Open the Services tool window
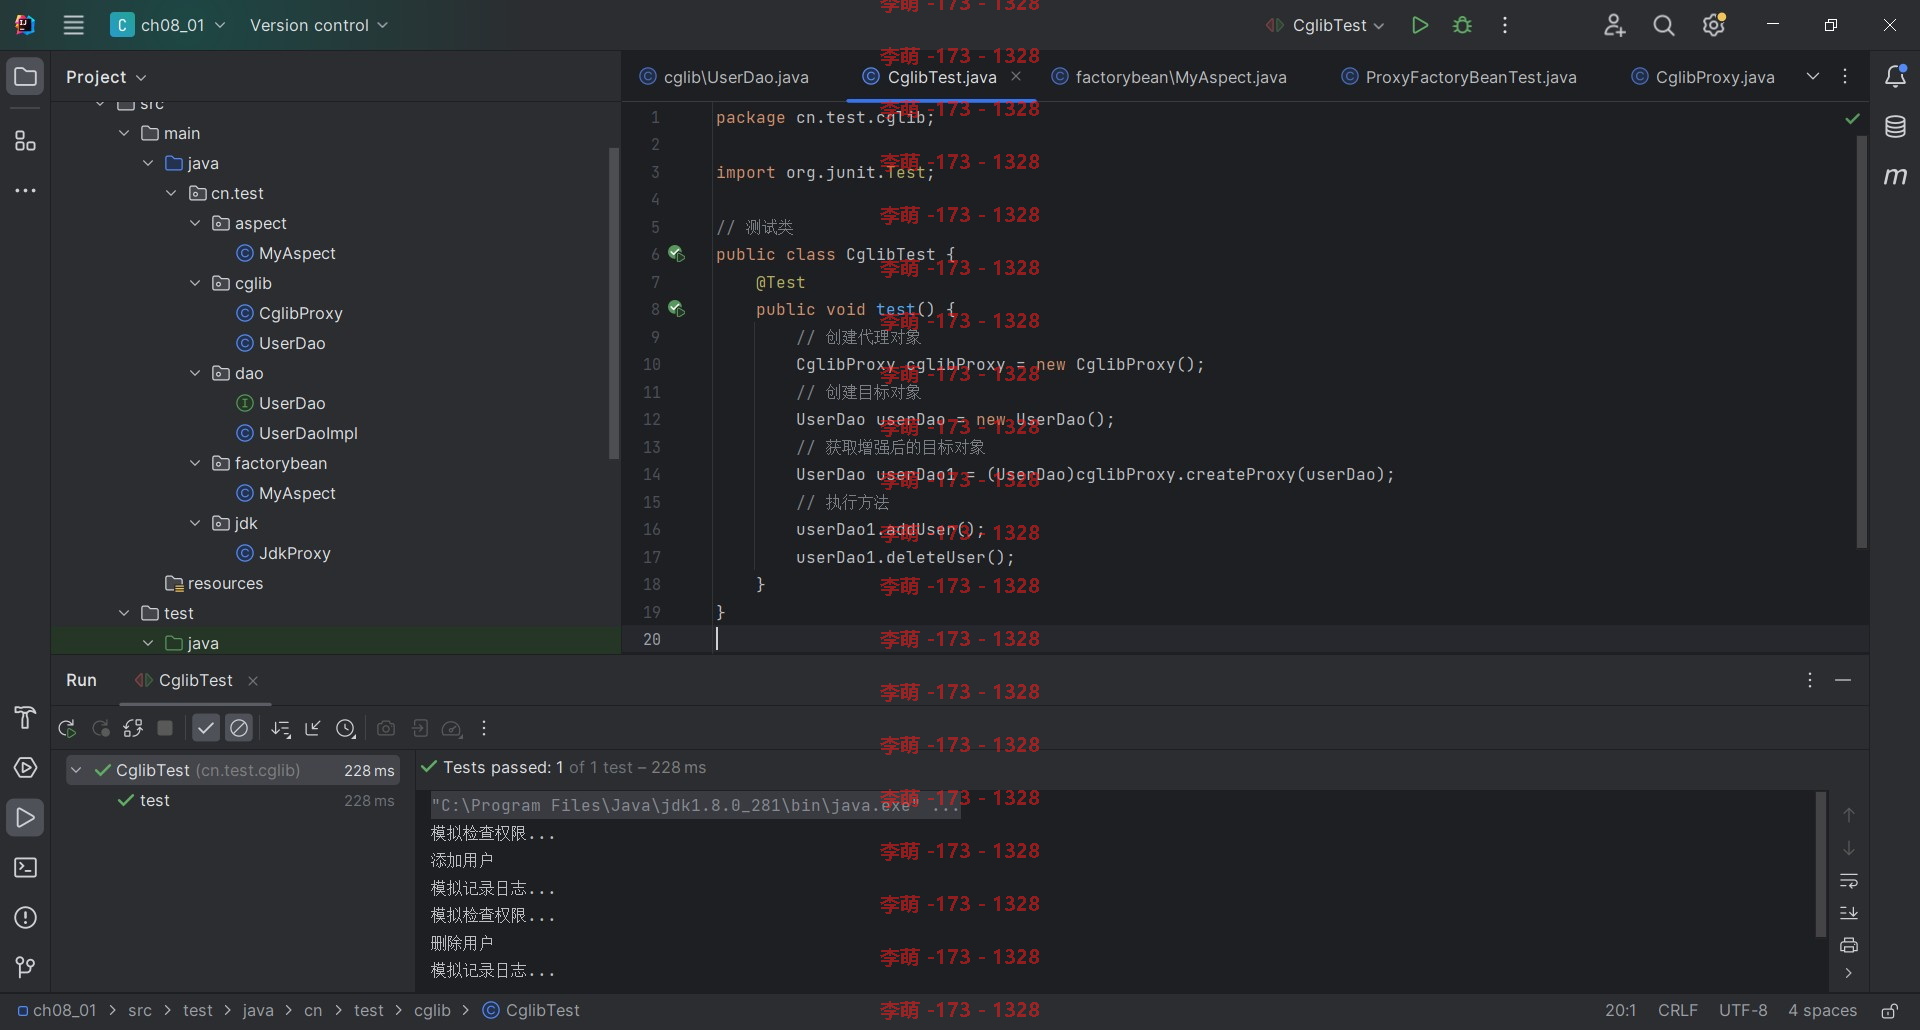This screenshot has height=1030, width=1920. click(x=25, y=767)
